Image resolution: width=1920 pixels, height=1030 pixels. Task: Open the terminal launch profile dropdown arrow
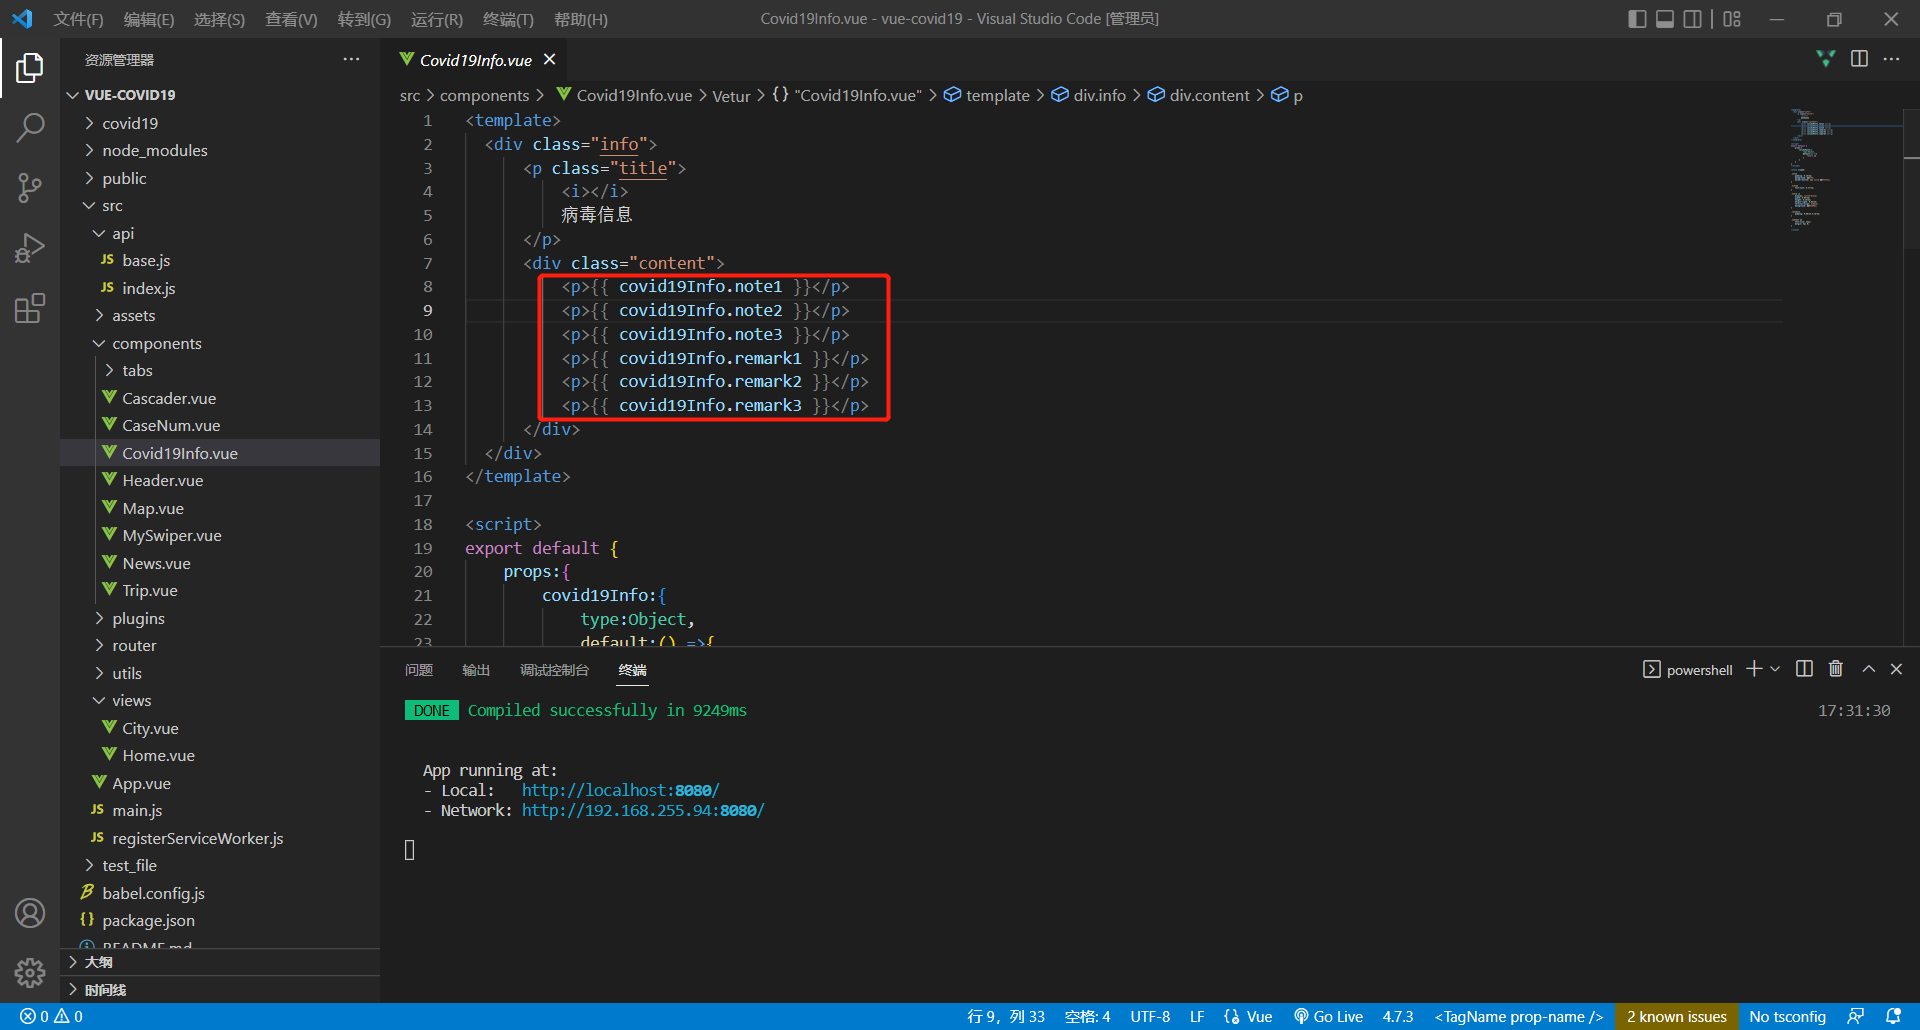point(1775,669)
